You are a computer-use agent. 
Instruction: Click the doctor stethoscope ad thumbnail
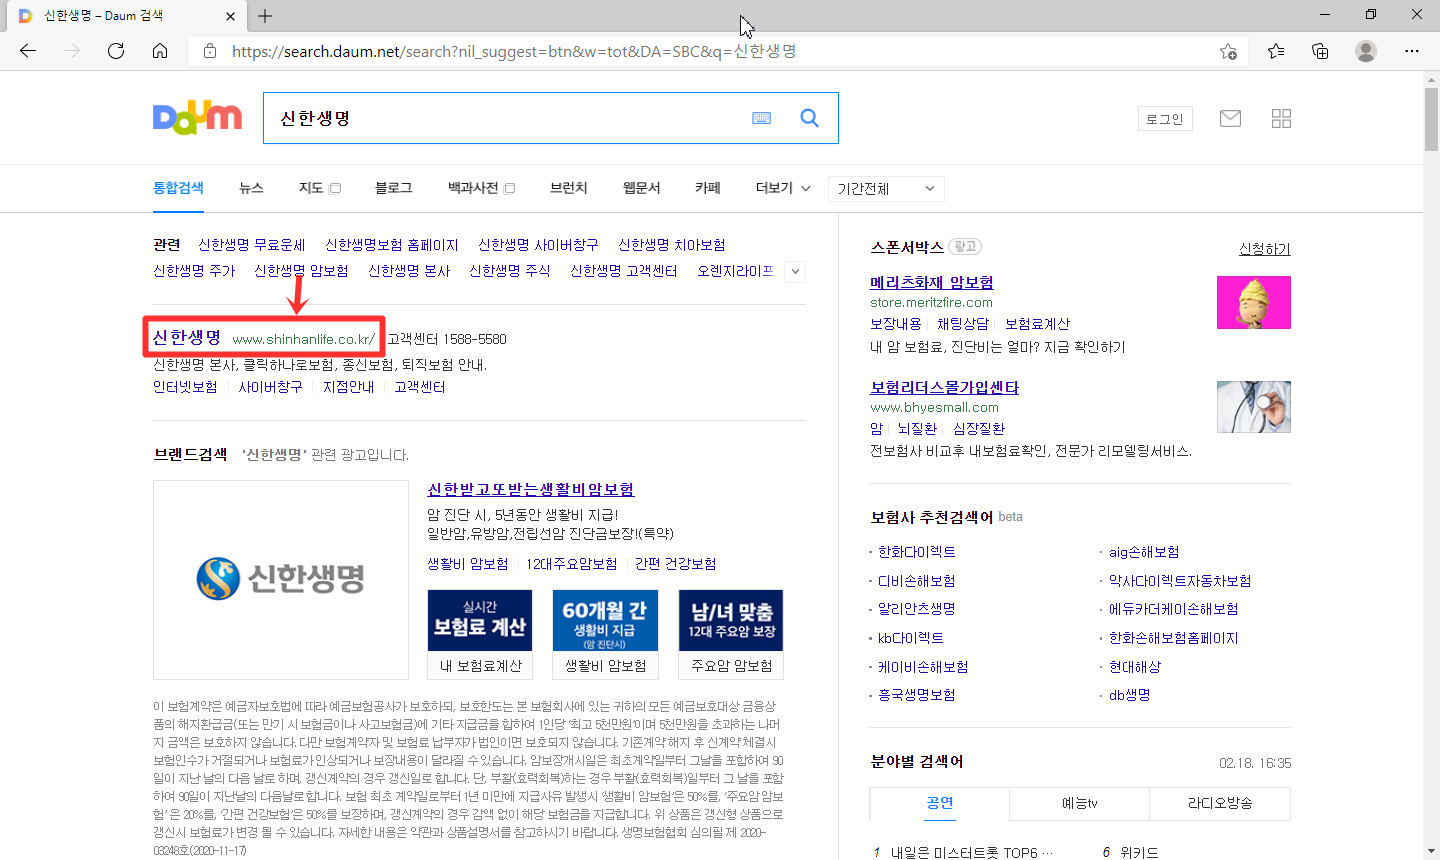point(1254,407)
